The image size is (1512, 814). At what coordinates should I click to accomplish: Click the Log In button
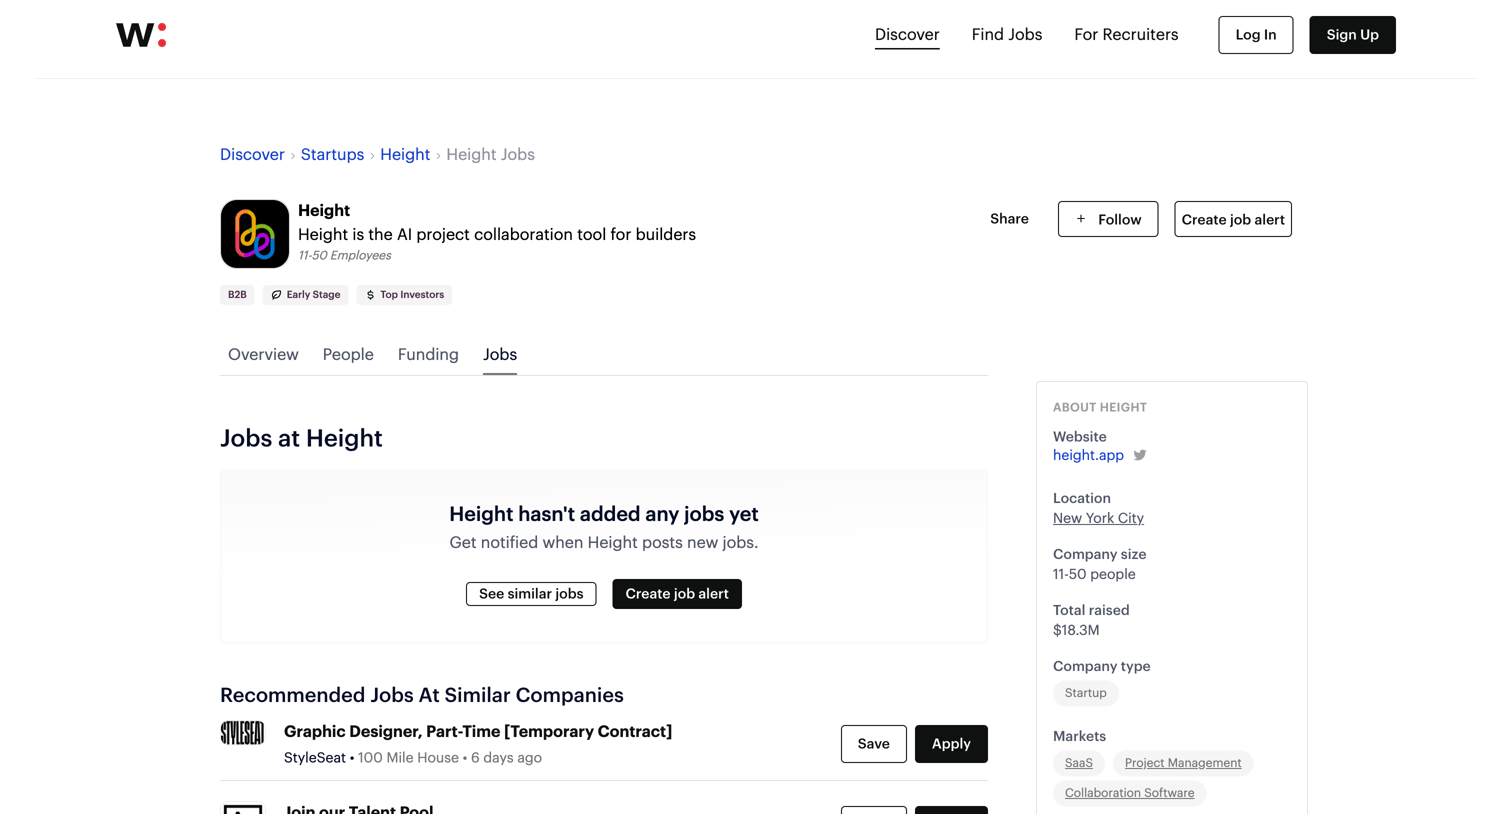1256,35
